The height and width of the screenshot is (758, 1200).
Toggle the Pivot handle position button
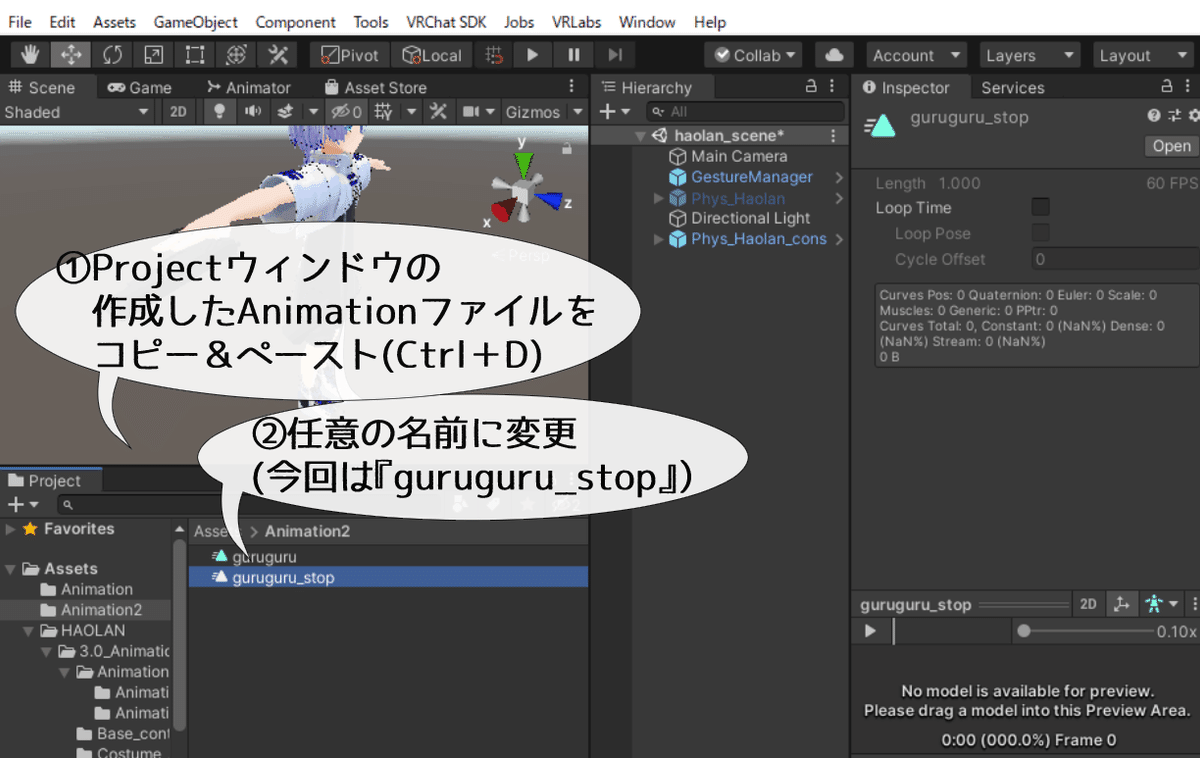(x=350, y=55)
